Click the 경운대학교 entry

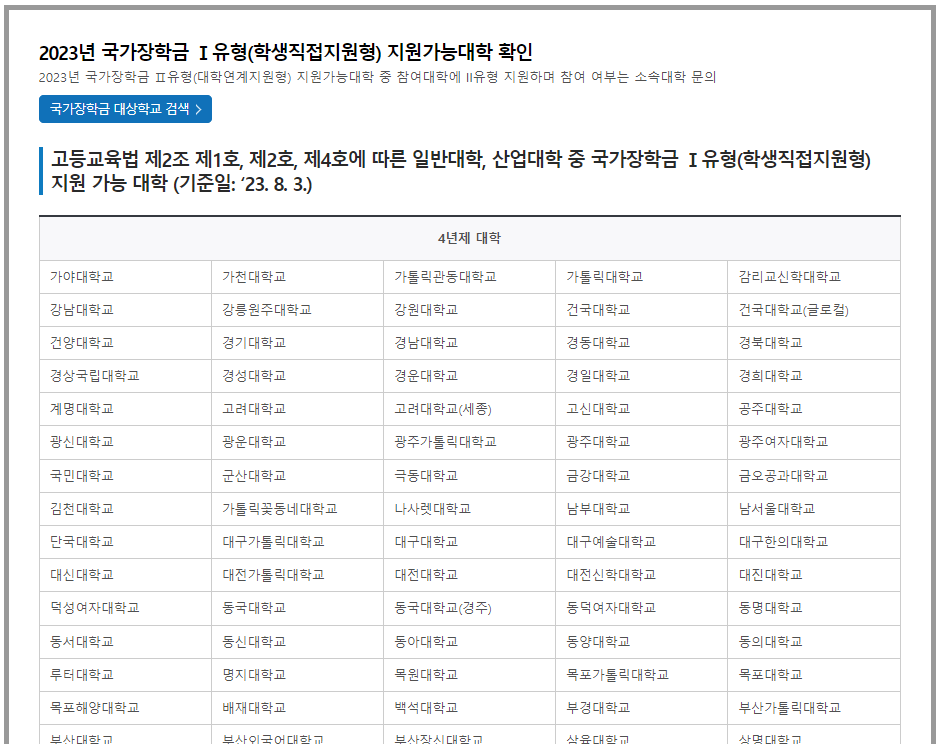click(x=470, y=376)
